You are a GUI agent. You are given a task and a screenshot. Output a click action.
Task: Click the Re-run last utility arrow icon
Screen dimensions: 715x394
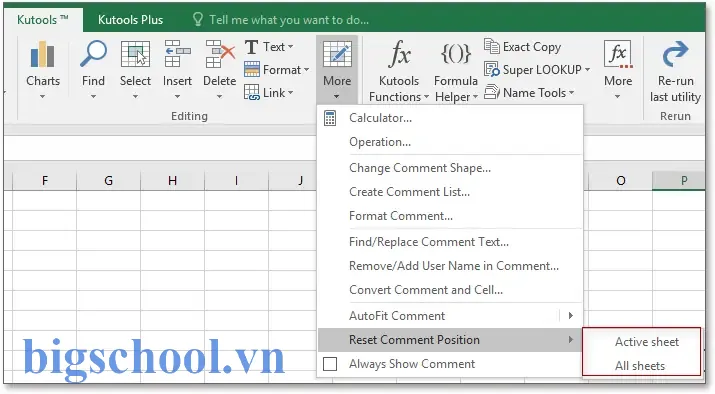[675, 54]
